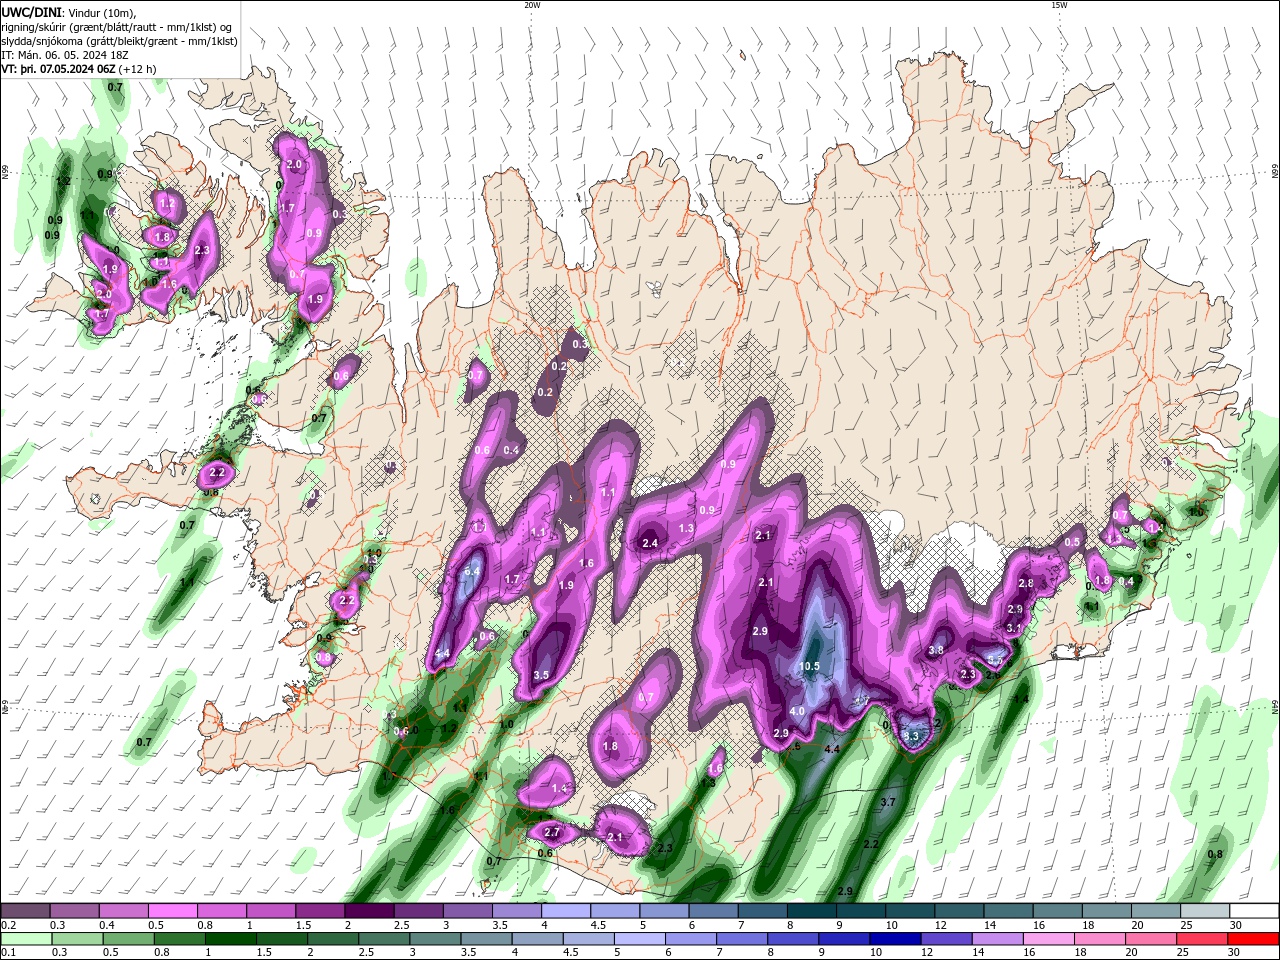
Task: Select the white 30 swatch in the snow legend
Action: click(x=1253, y=911)
